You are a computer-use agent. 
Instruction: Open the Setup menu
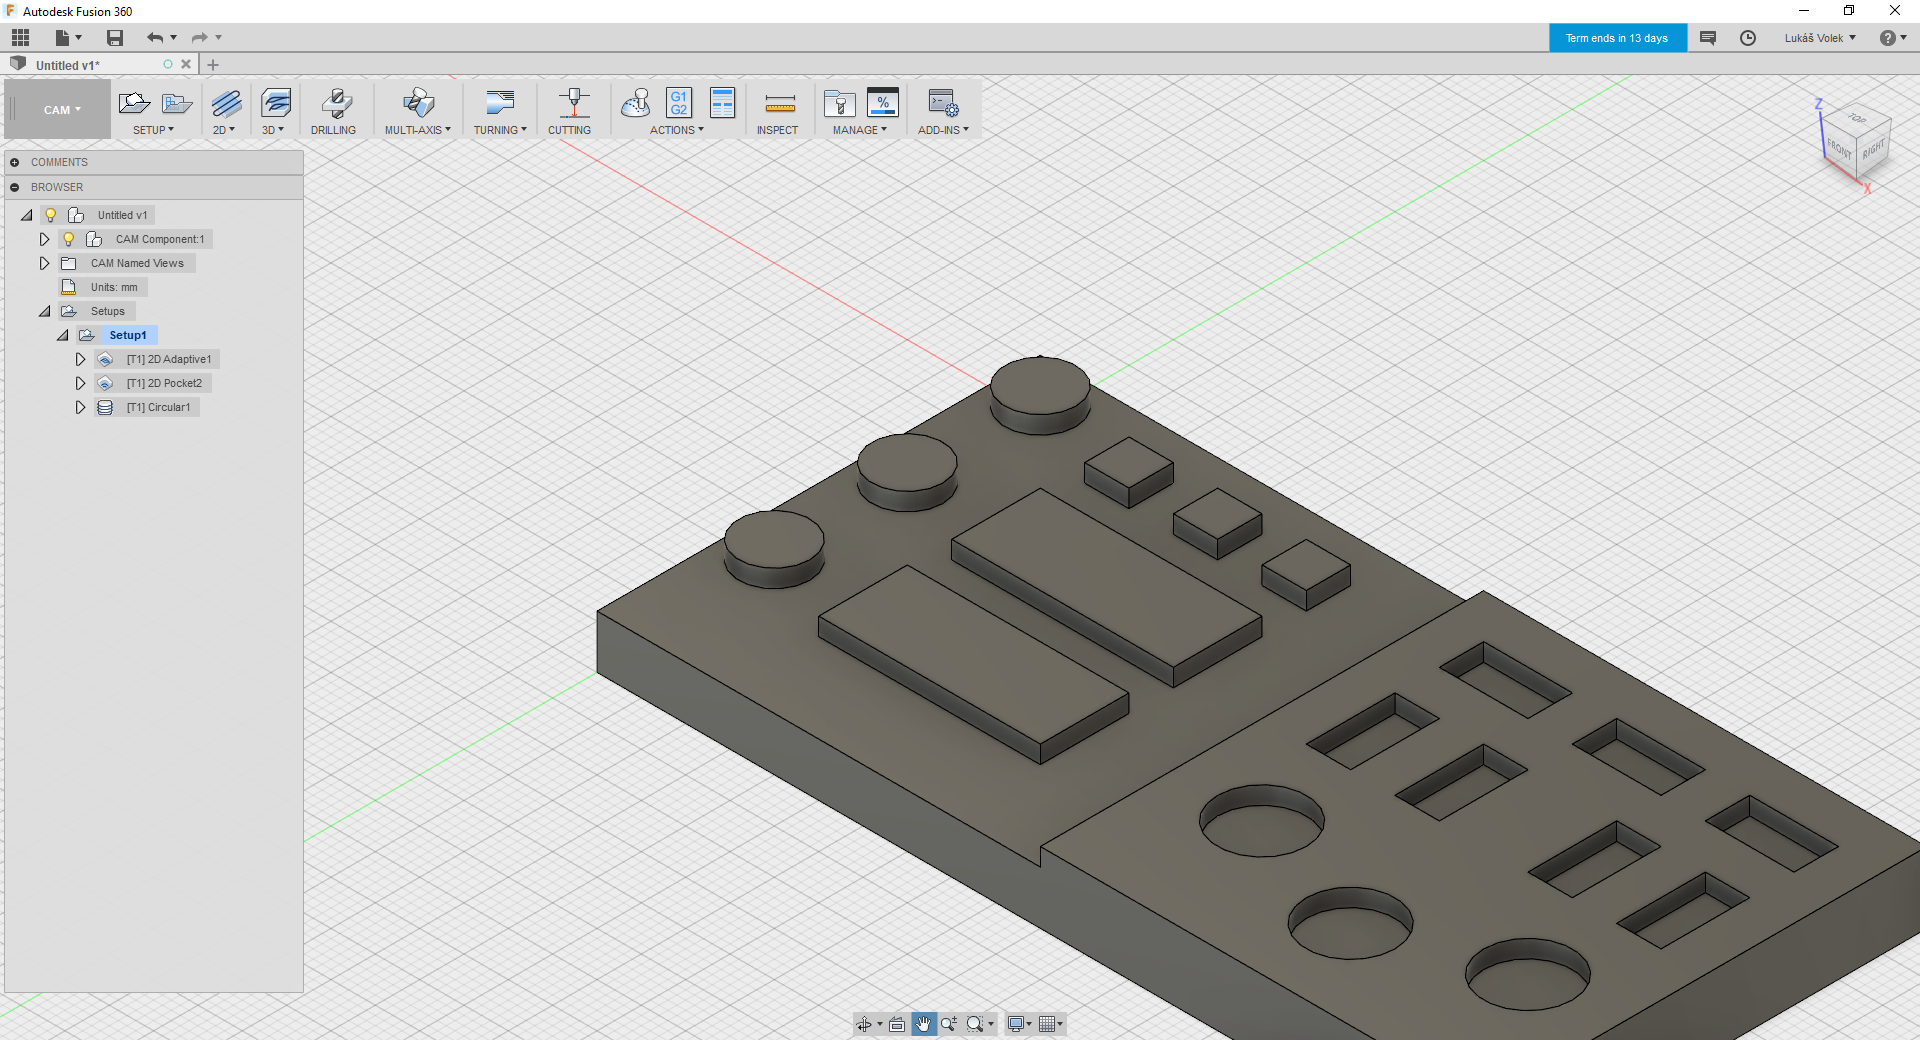pos(153,130)
